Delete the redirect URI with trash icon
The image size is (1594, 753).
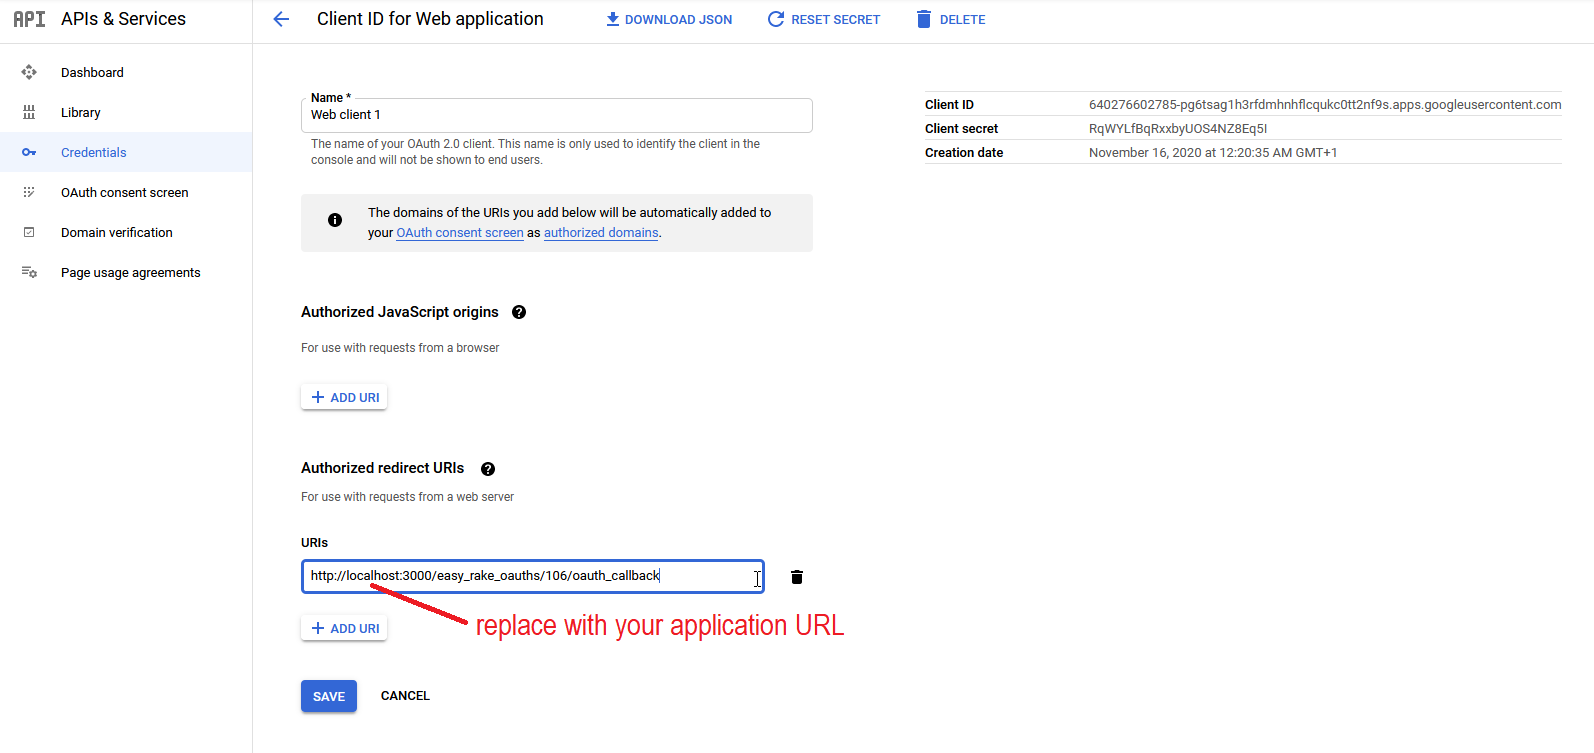[797, 577]
